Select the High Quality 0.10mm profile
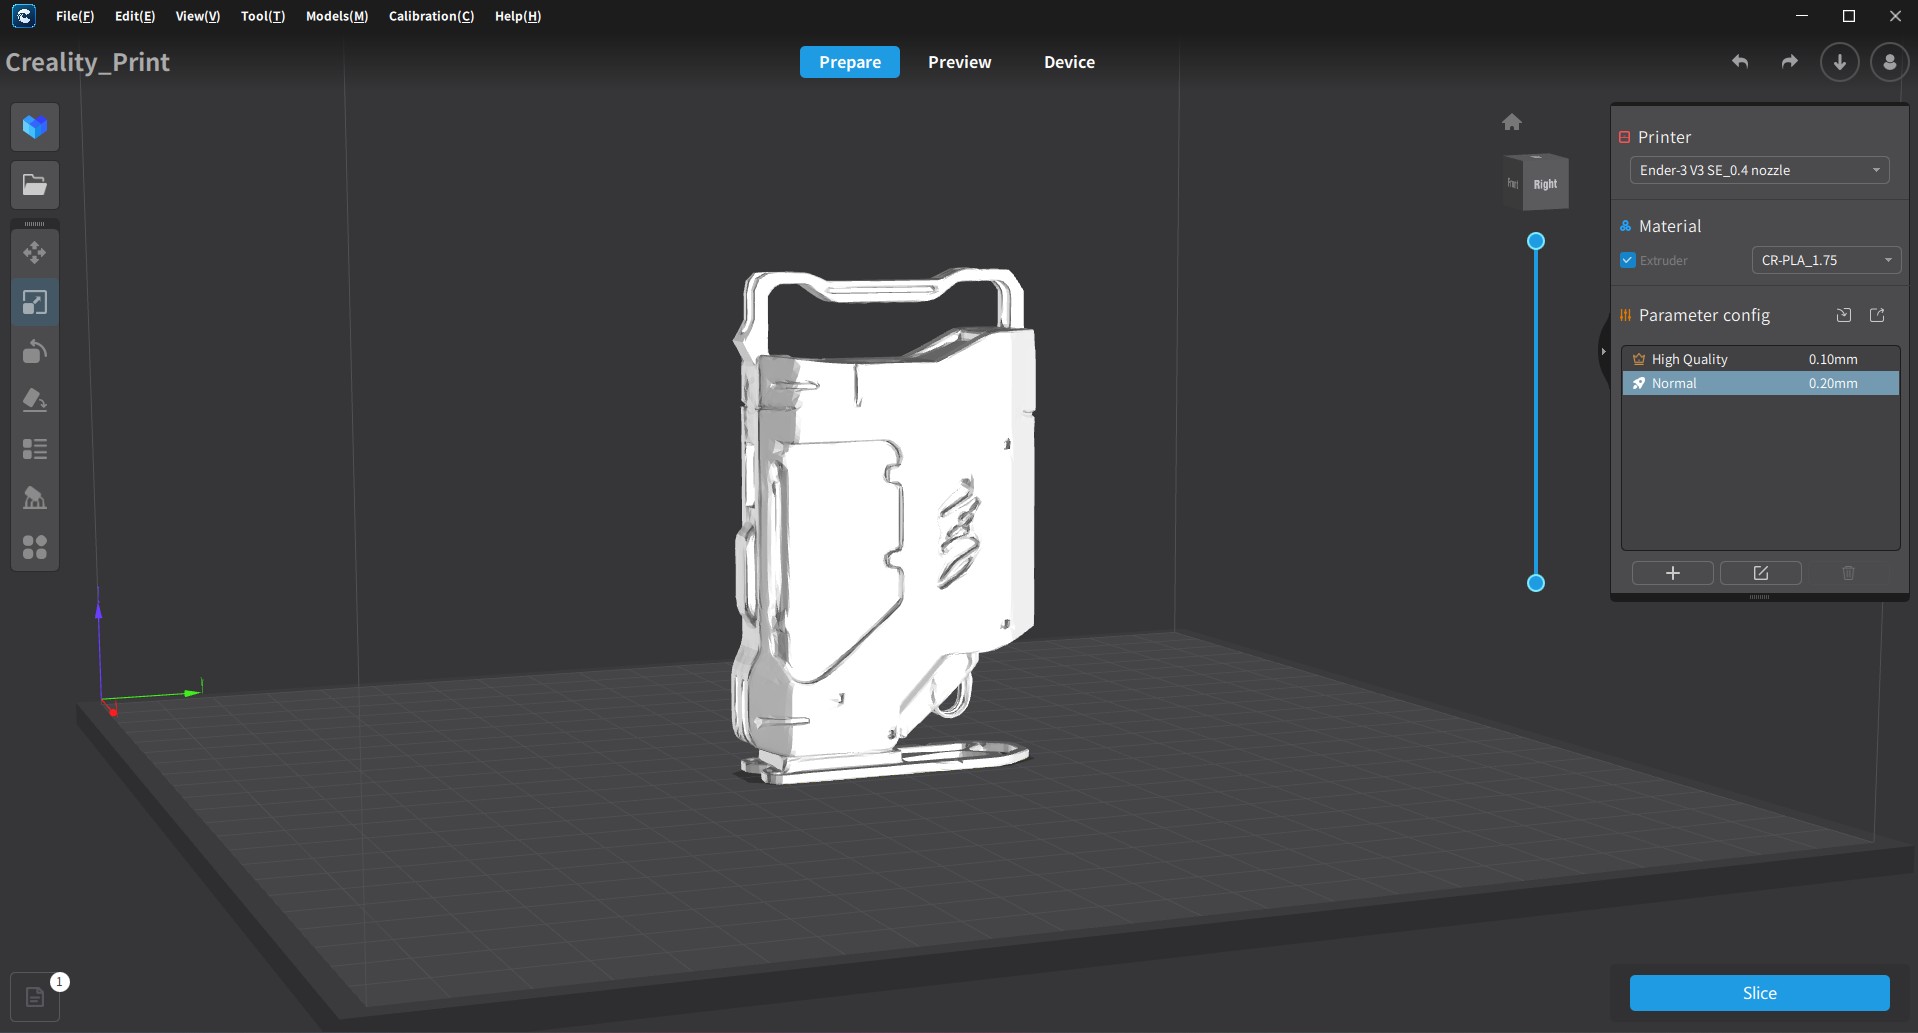 click(1760, 359)
